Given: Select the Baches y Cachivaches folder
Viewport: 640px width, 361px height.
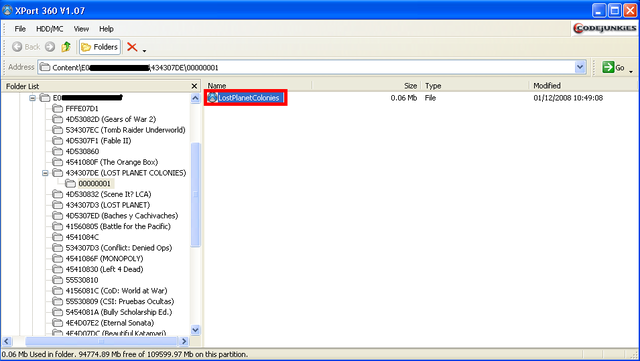Looking at the screenshot, I should pyautogui.click(x=122, y=216).
